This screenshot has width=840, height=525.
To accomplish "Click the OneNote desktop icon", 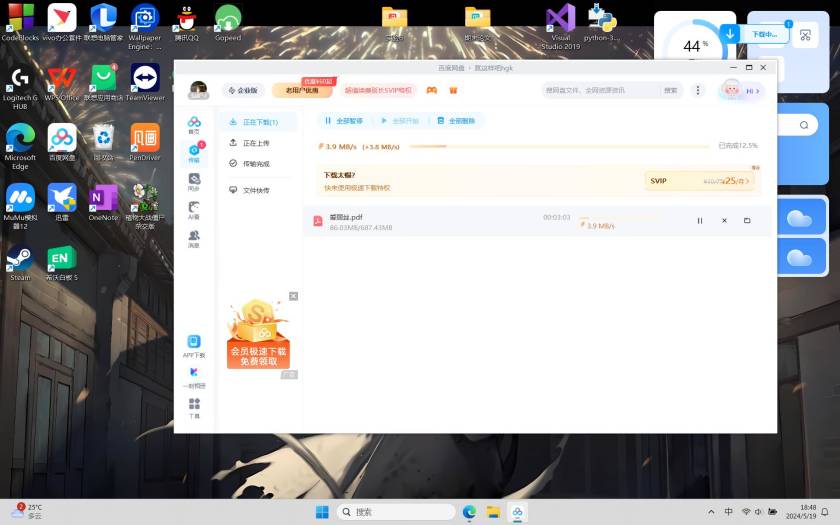I will (103, 202).
